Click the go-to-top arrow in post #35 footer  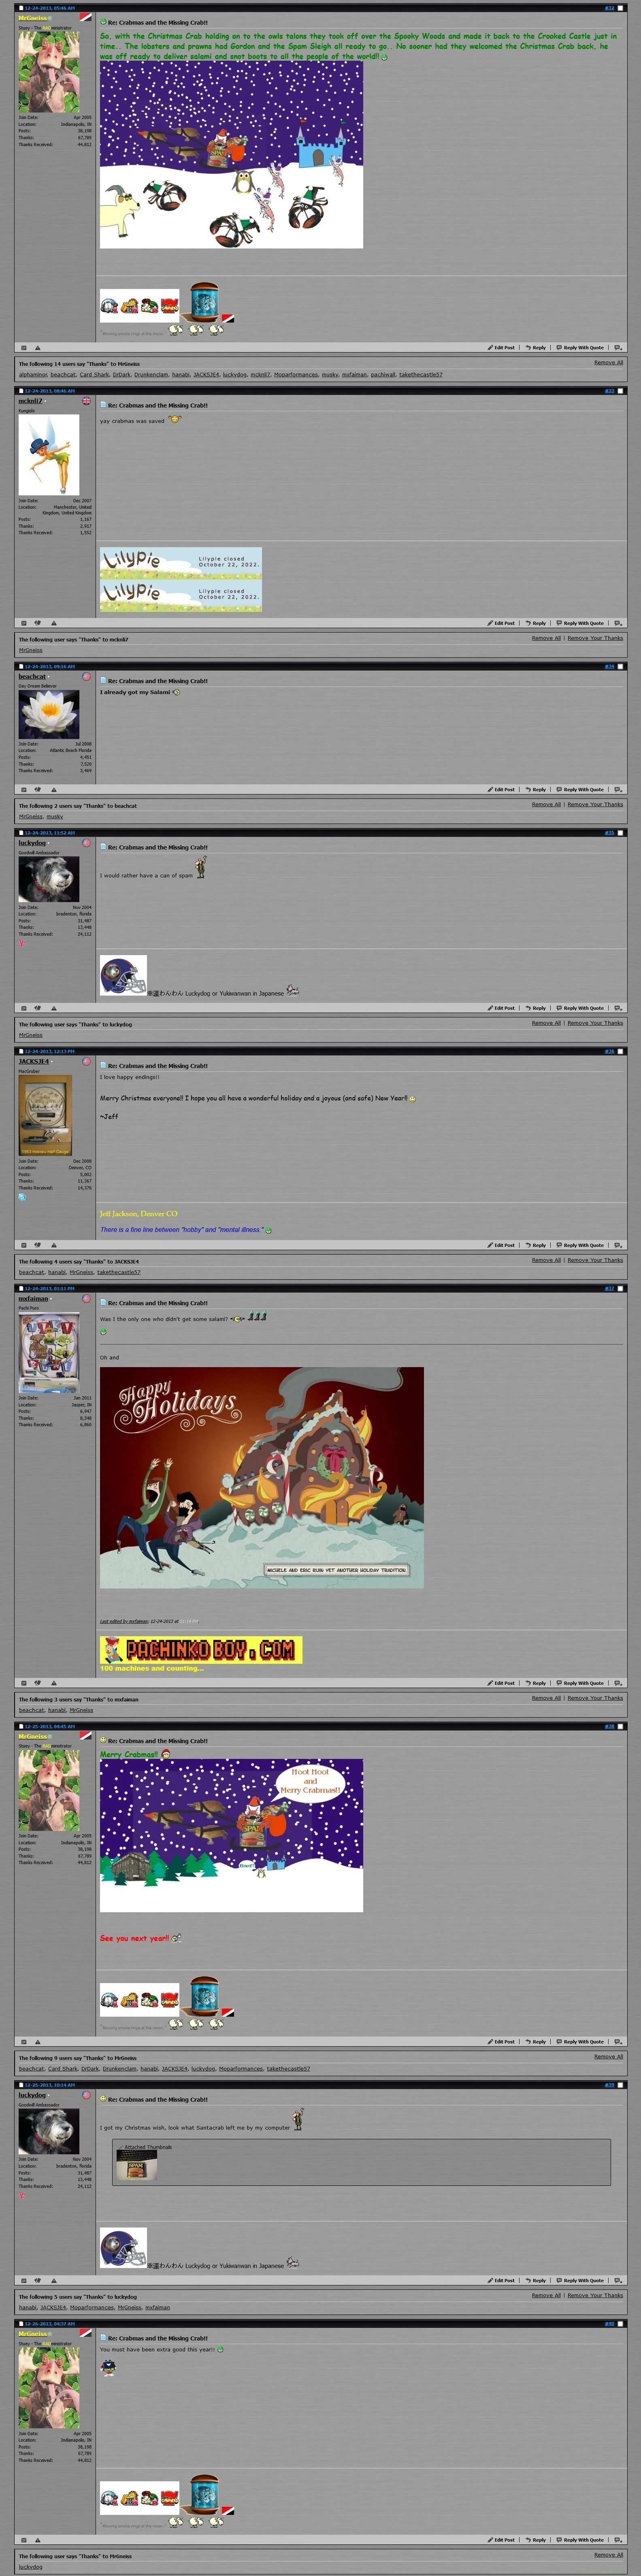click(54, 1008)
